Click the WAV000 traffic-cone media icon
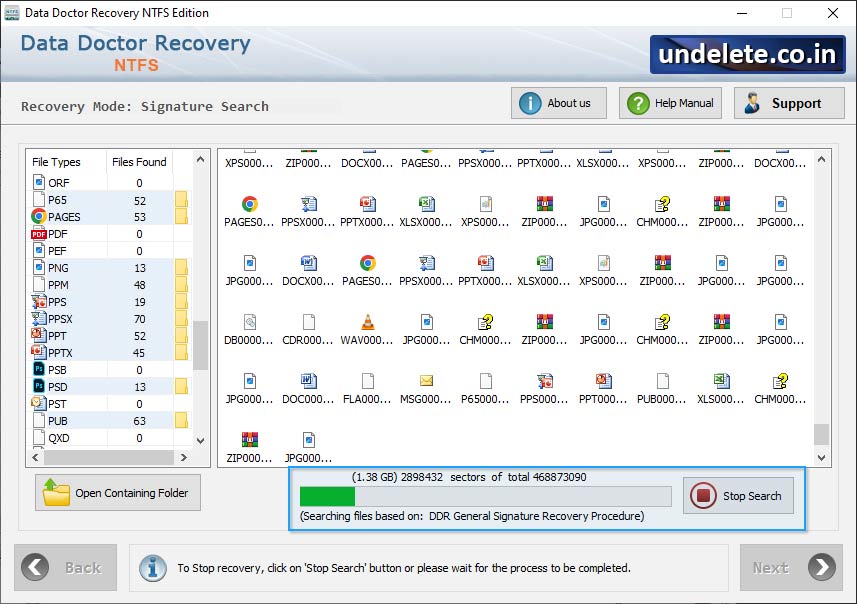Screen dimensions: 857x604 [x=366, y=322]
